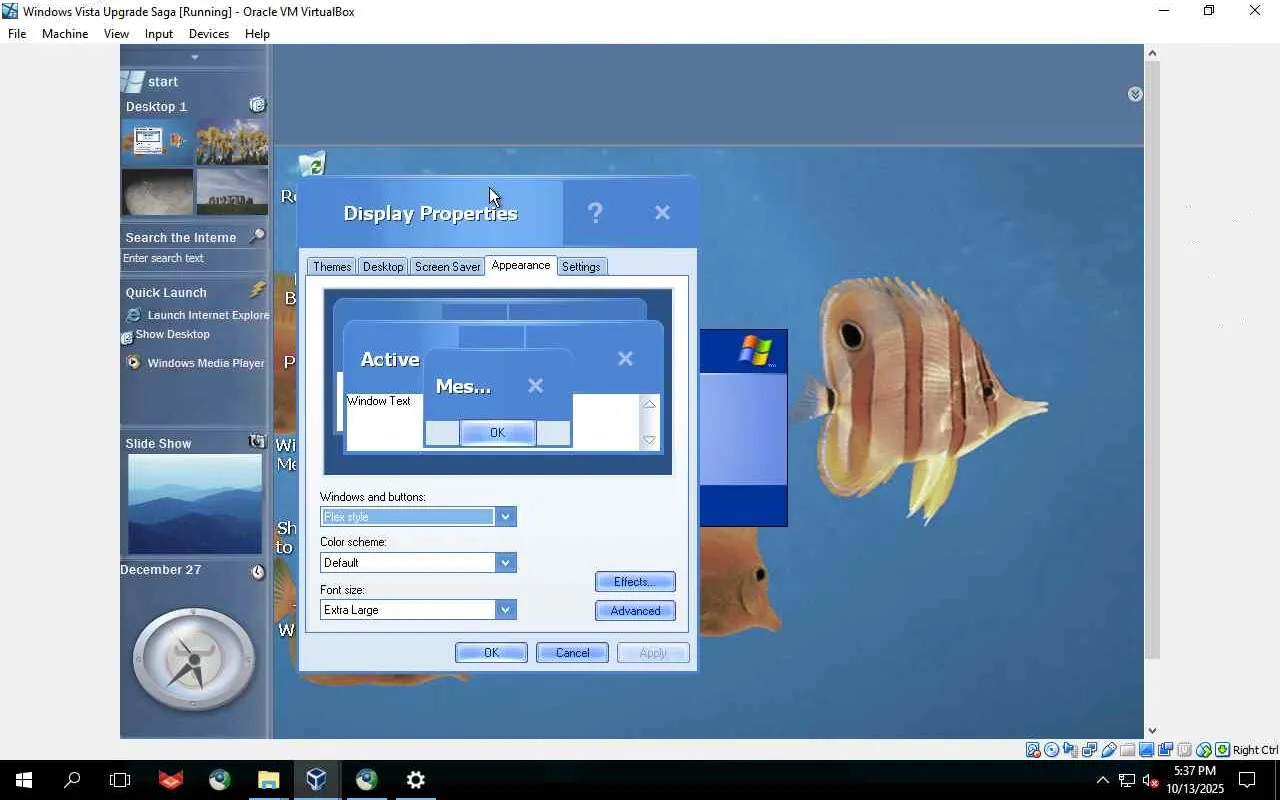Show hidden icons in host system tray
The image size is (1280, 800).
(x=1102, y=780)
